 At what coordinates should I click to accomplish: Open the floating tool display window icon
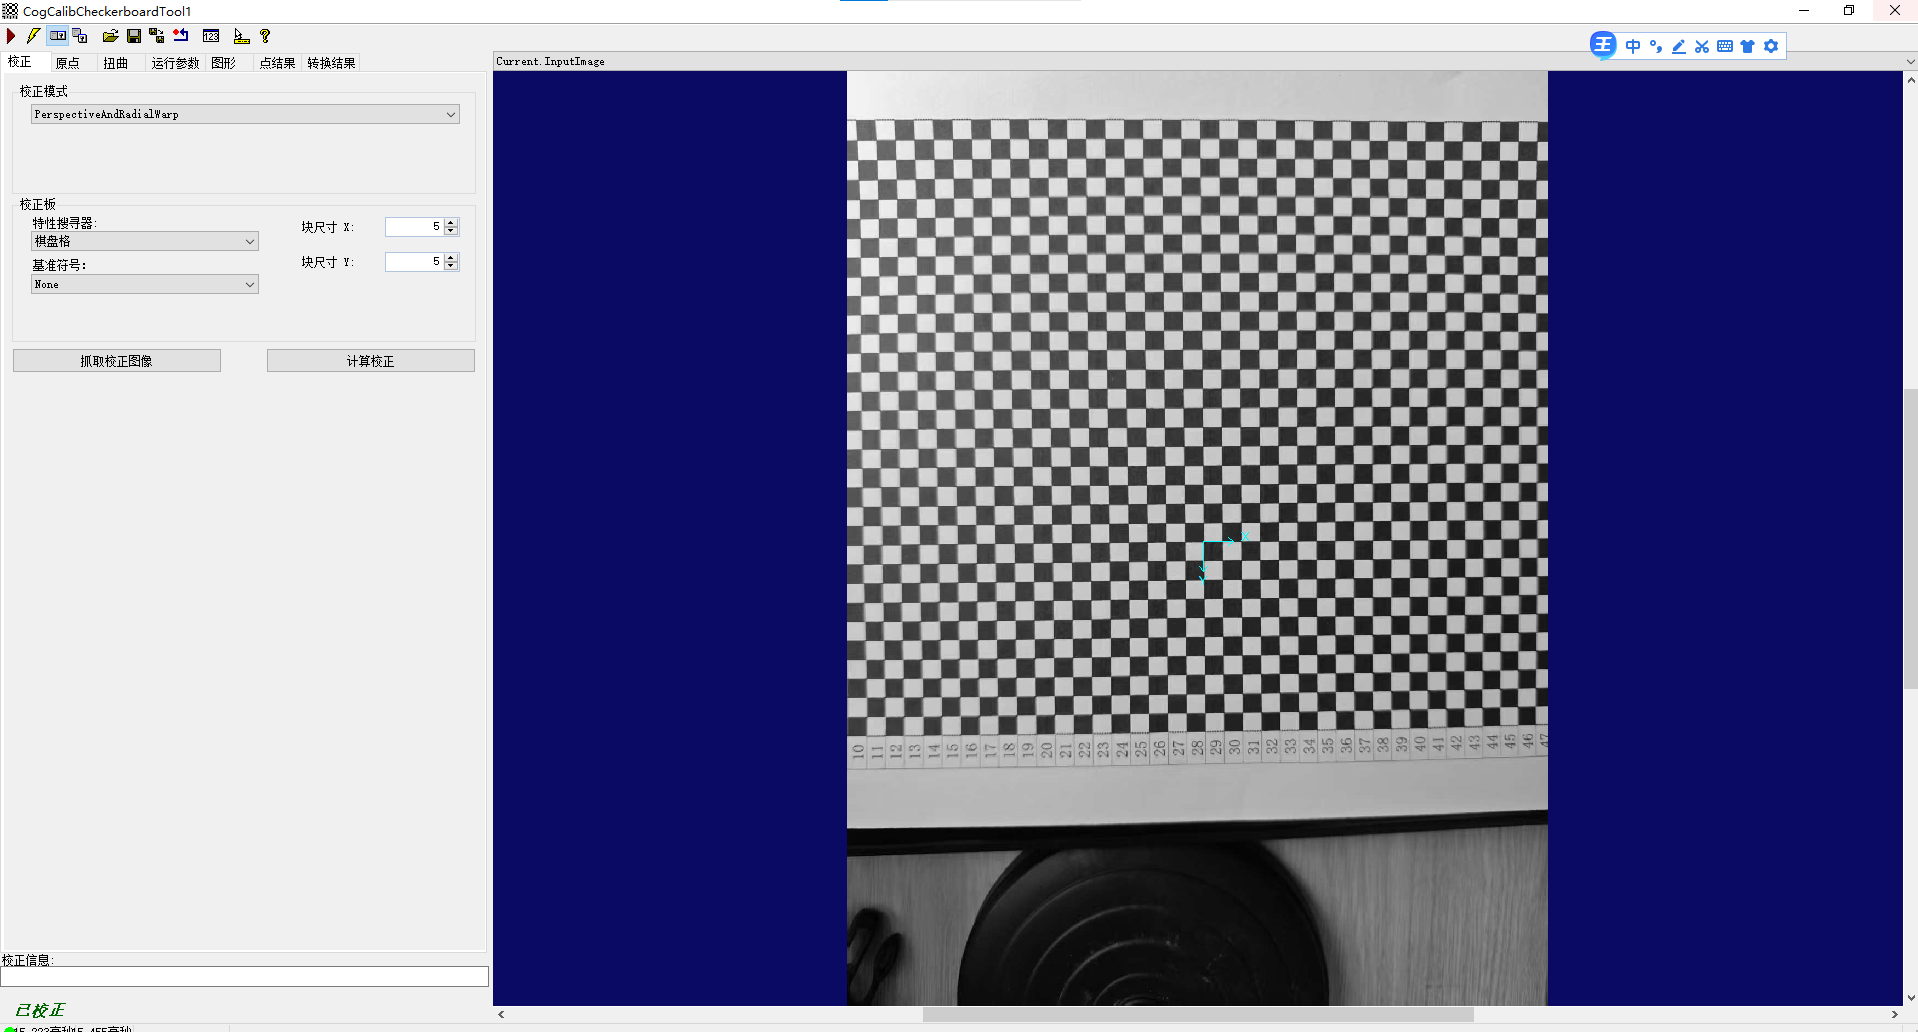[x=81, y=36]
